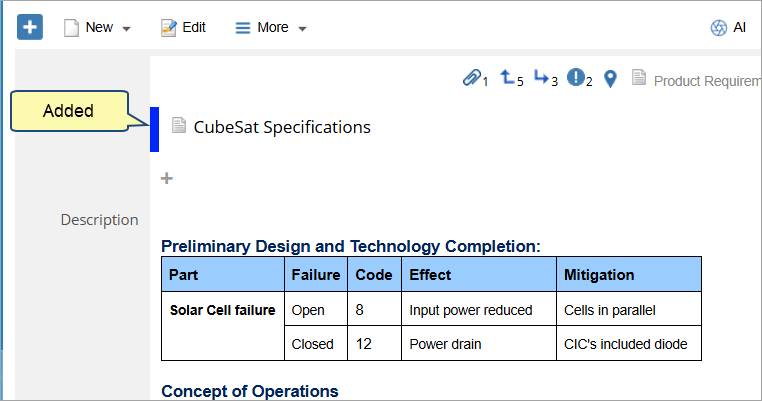
Task: Show upstream relationships arrow icon
Action: 508,78
